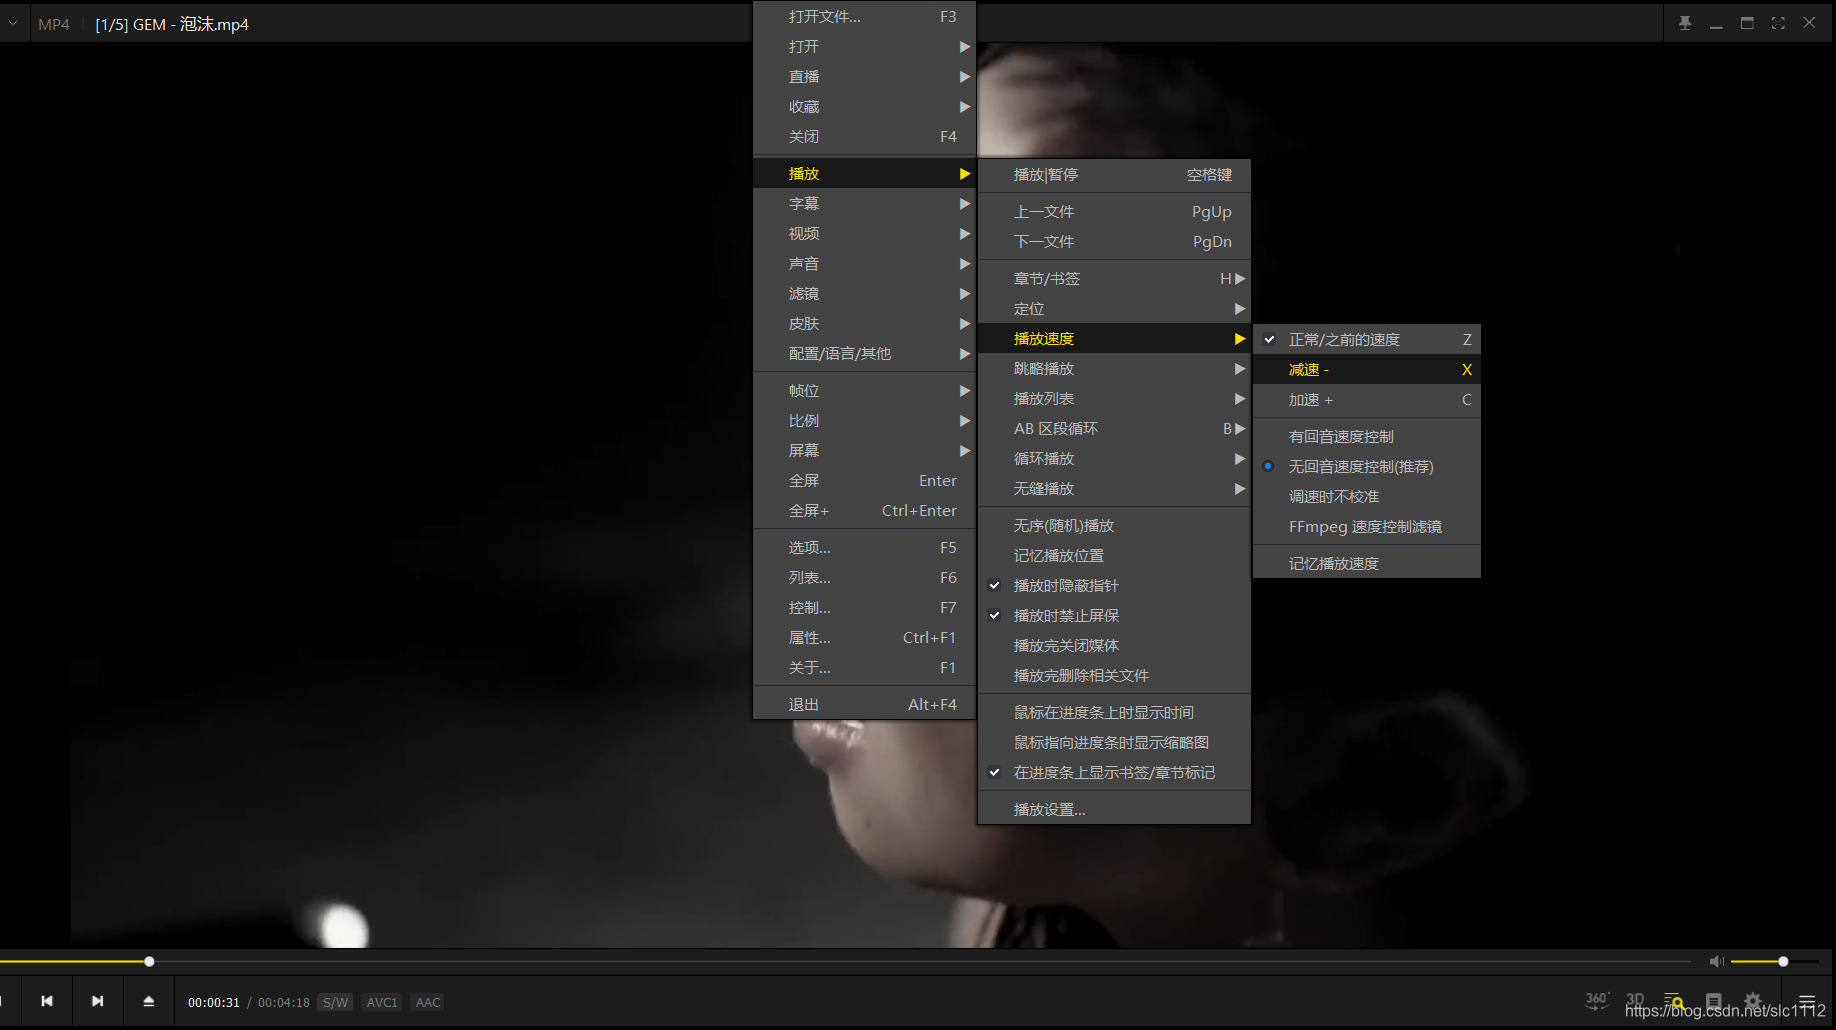
Task: Adjust the volume slider
Action: 1775,961
